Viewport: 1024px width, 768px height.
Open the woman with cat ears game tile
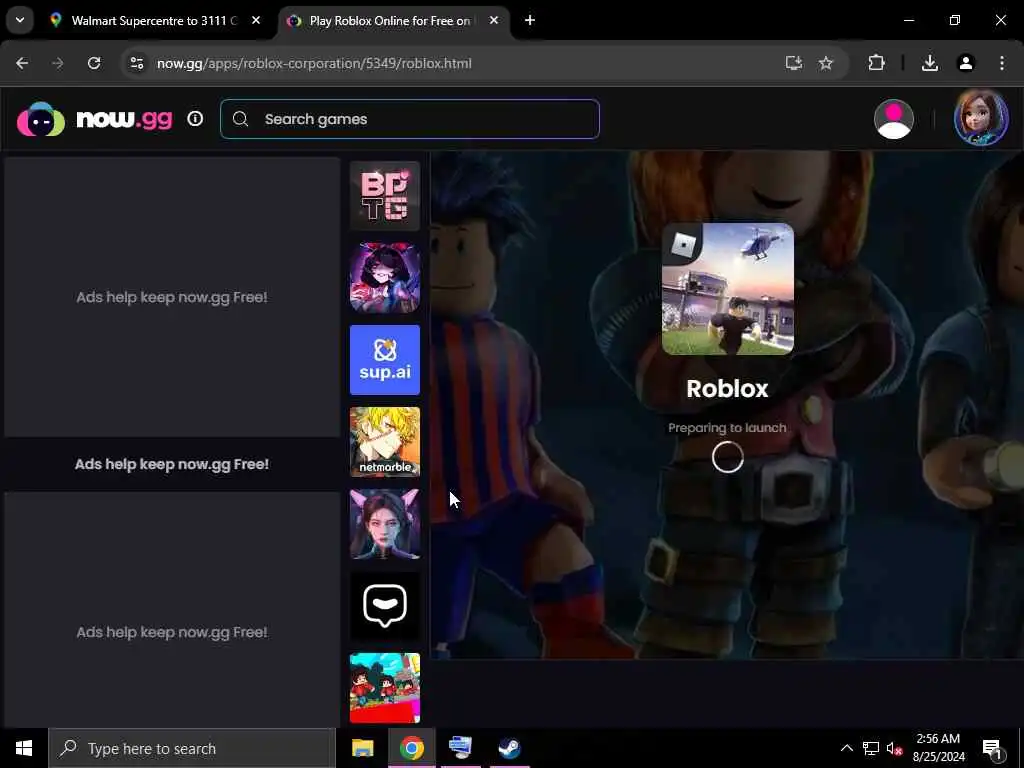click(x=385, y=524)
